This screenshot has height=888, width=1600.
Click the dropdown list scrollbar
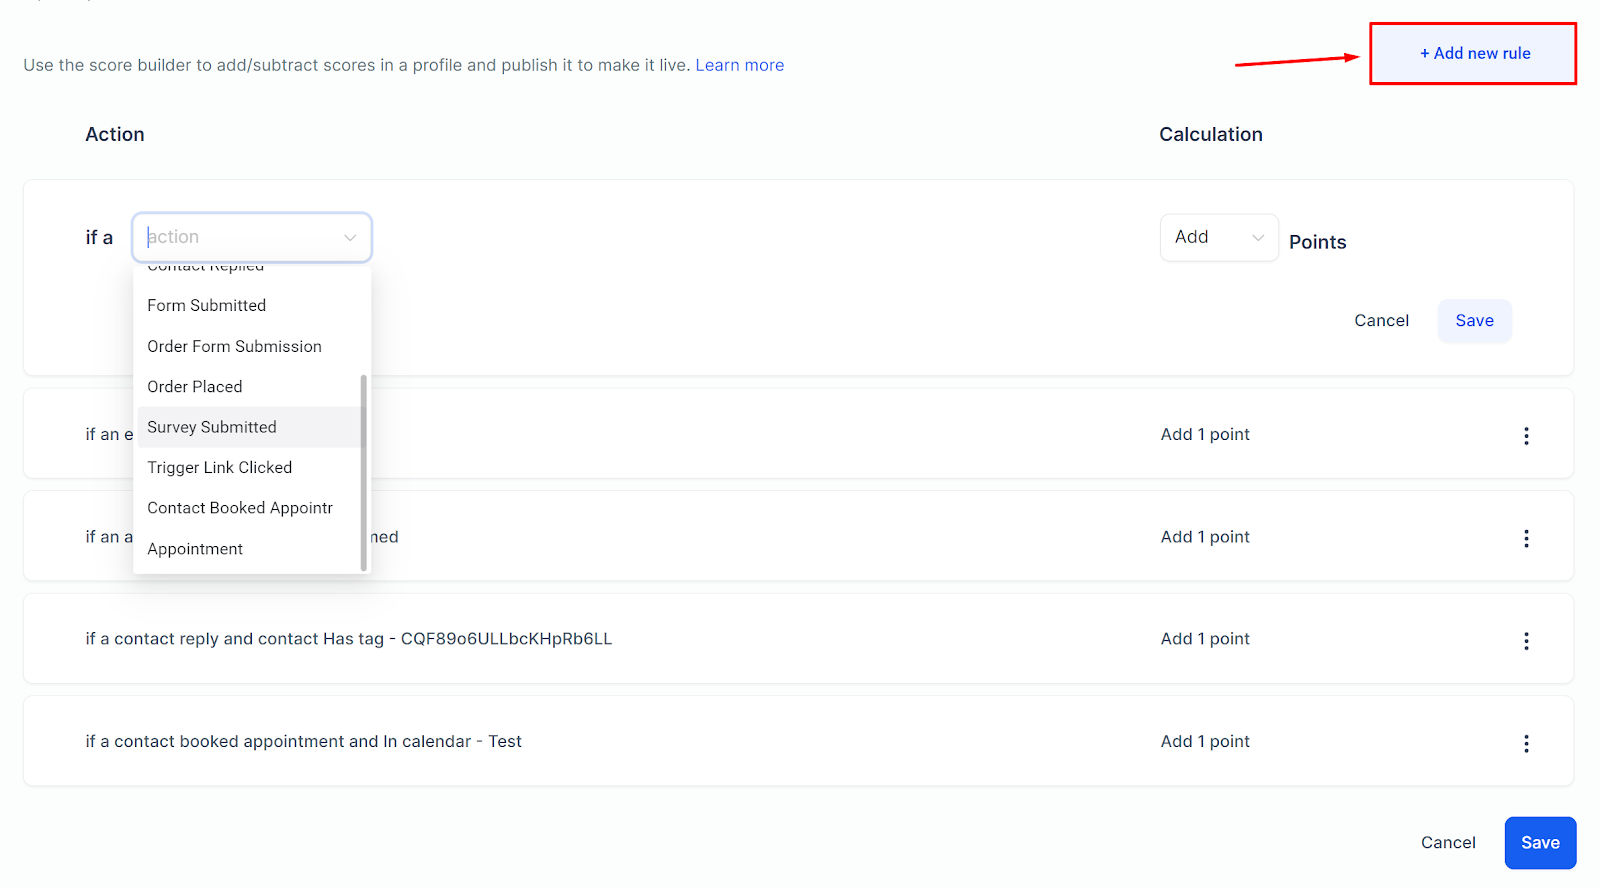(x=363, y=472)
